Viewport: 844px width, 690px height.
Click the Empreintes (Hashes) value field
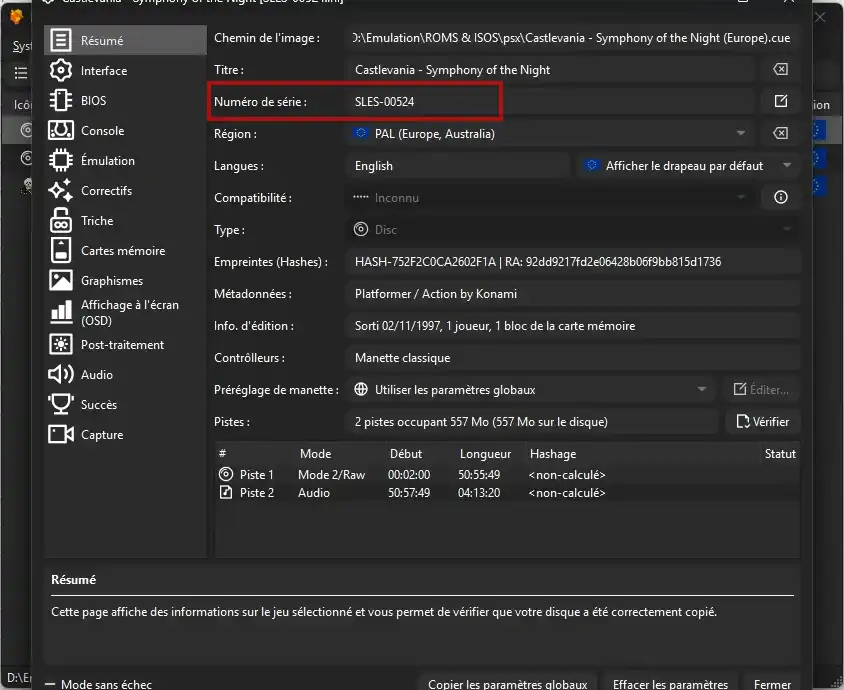pyautogui.click(x=573, y=262)
